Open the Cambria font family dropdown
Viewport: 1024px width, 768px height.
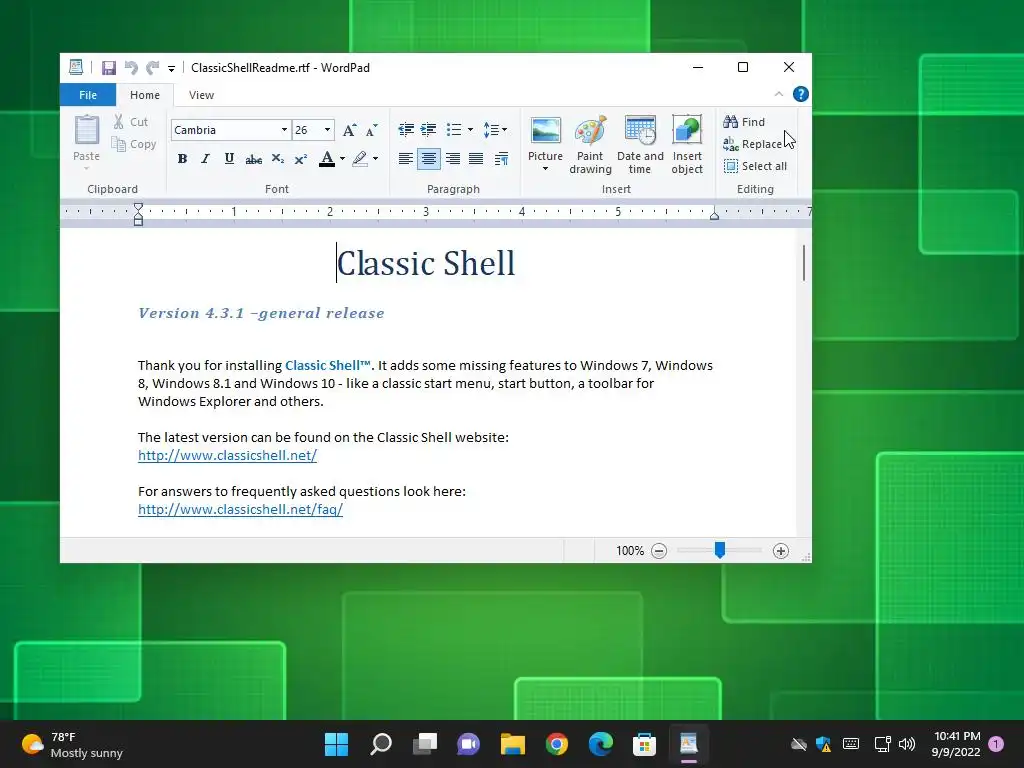pos(284,129)
